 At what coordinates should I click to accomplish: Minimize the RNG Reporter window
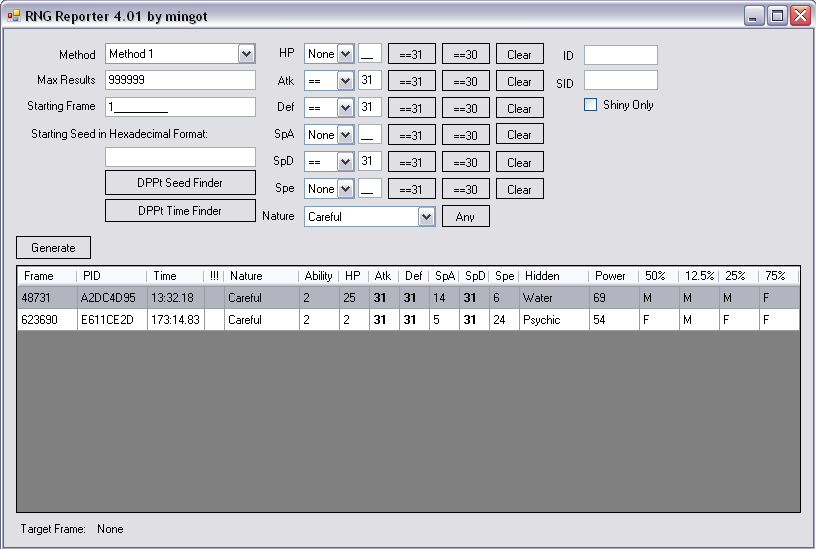click(x=753, y=16)
